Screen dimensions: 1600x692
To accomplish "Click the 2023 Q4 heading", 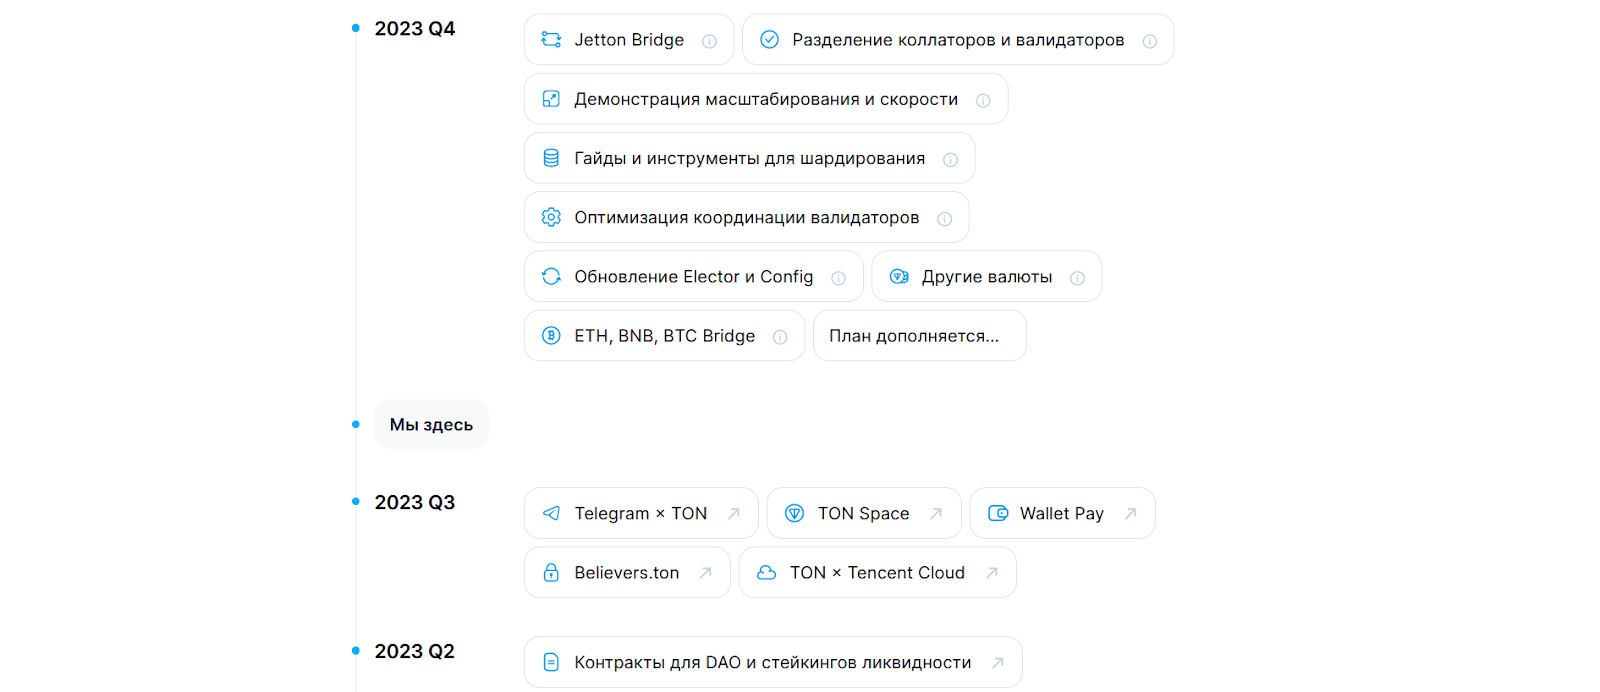I will point(415,29).
